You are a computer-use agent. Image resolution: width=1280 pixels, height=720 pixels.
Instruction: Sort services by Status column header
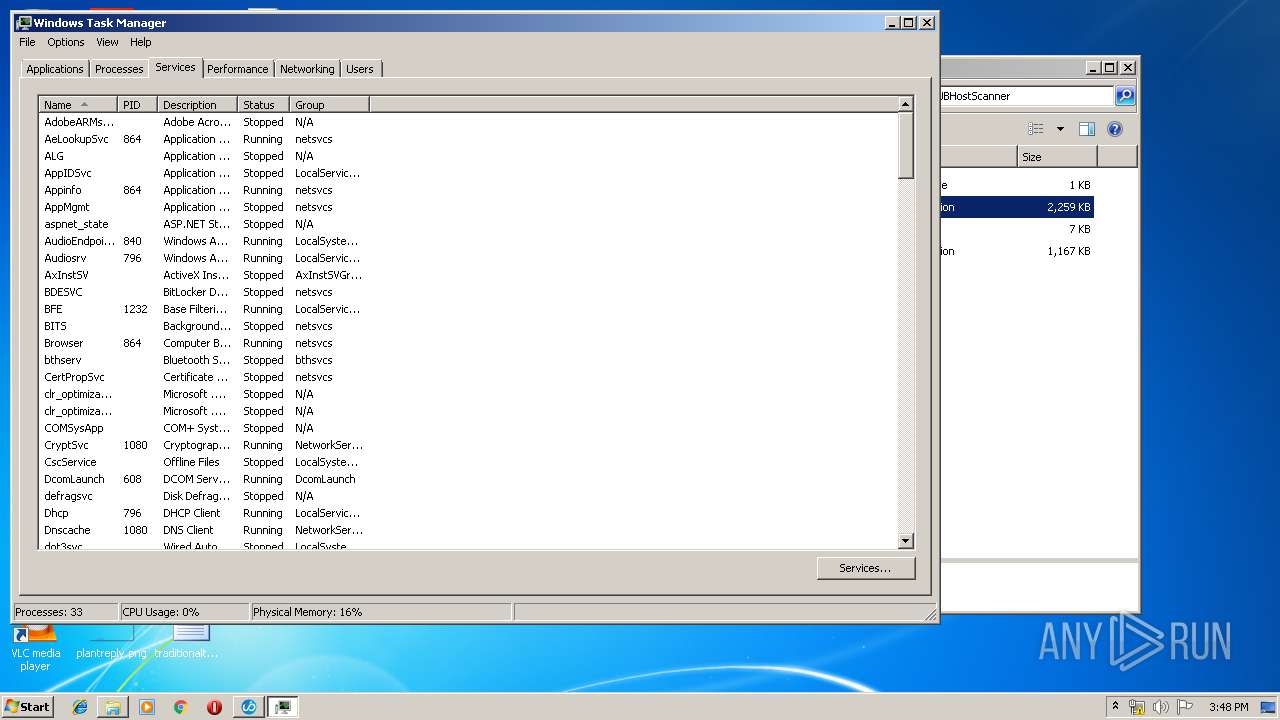coord(263,105)
